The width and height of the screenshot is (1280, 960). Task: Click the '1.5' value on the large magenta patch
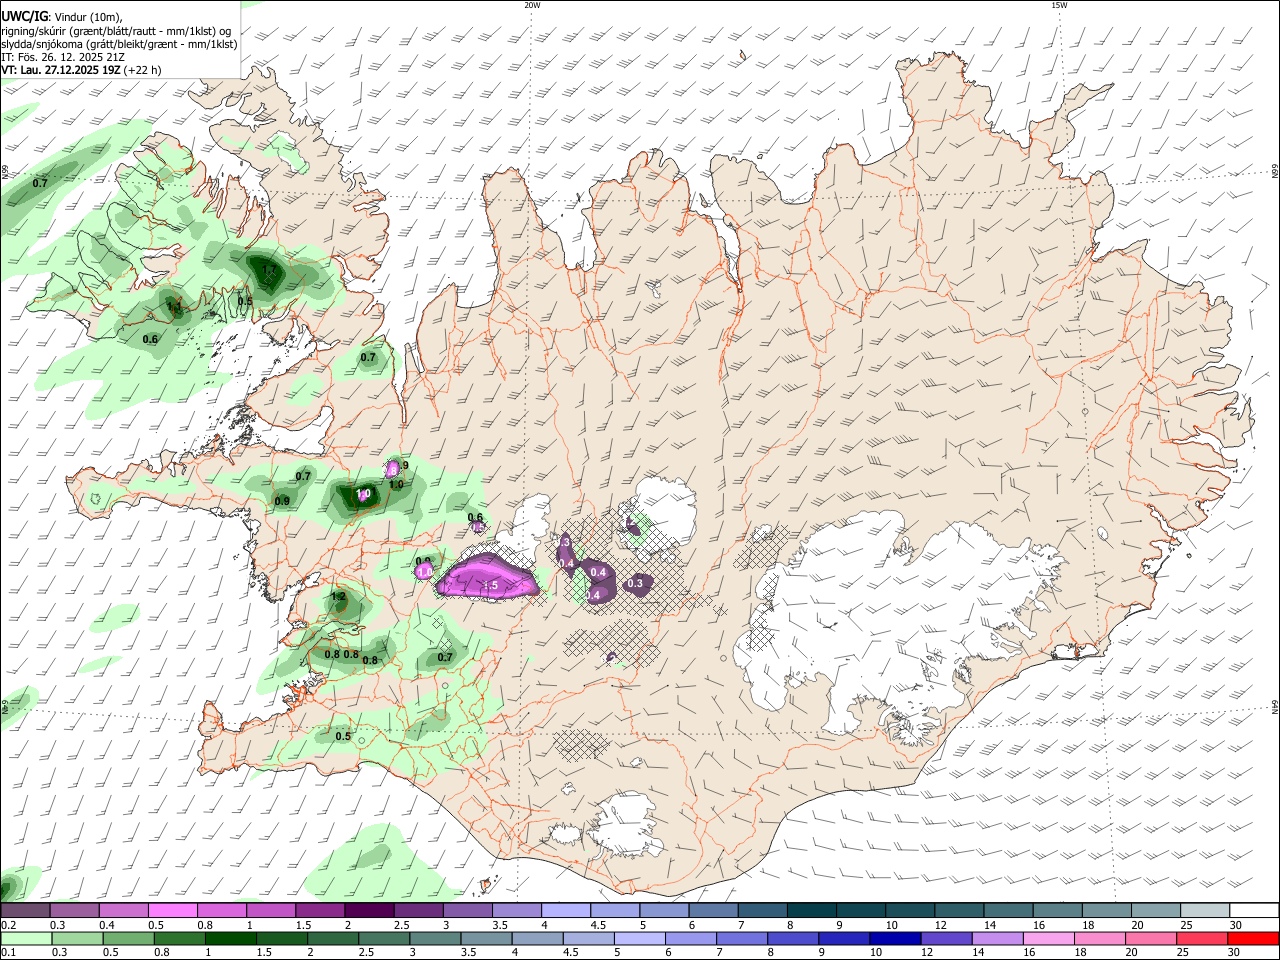point(490,586)
